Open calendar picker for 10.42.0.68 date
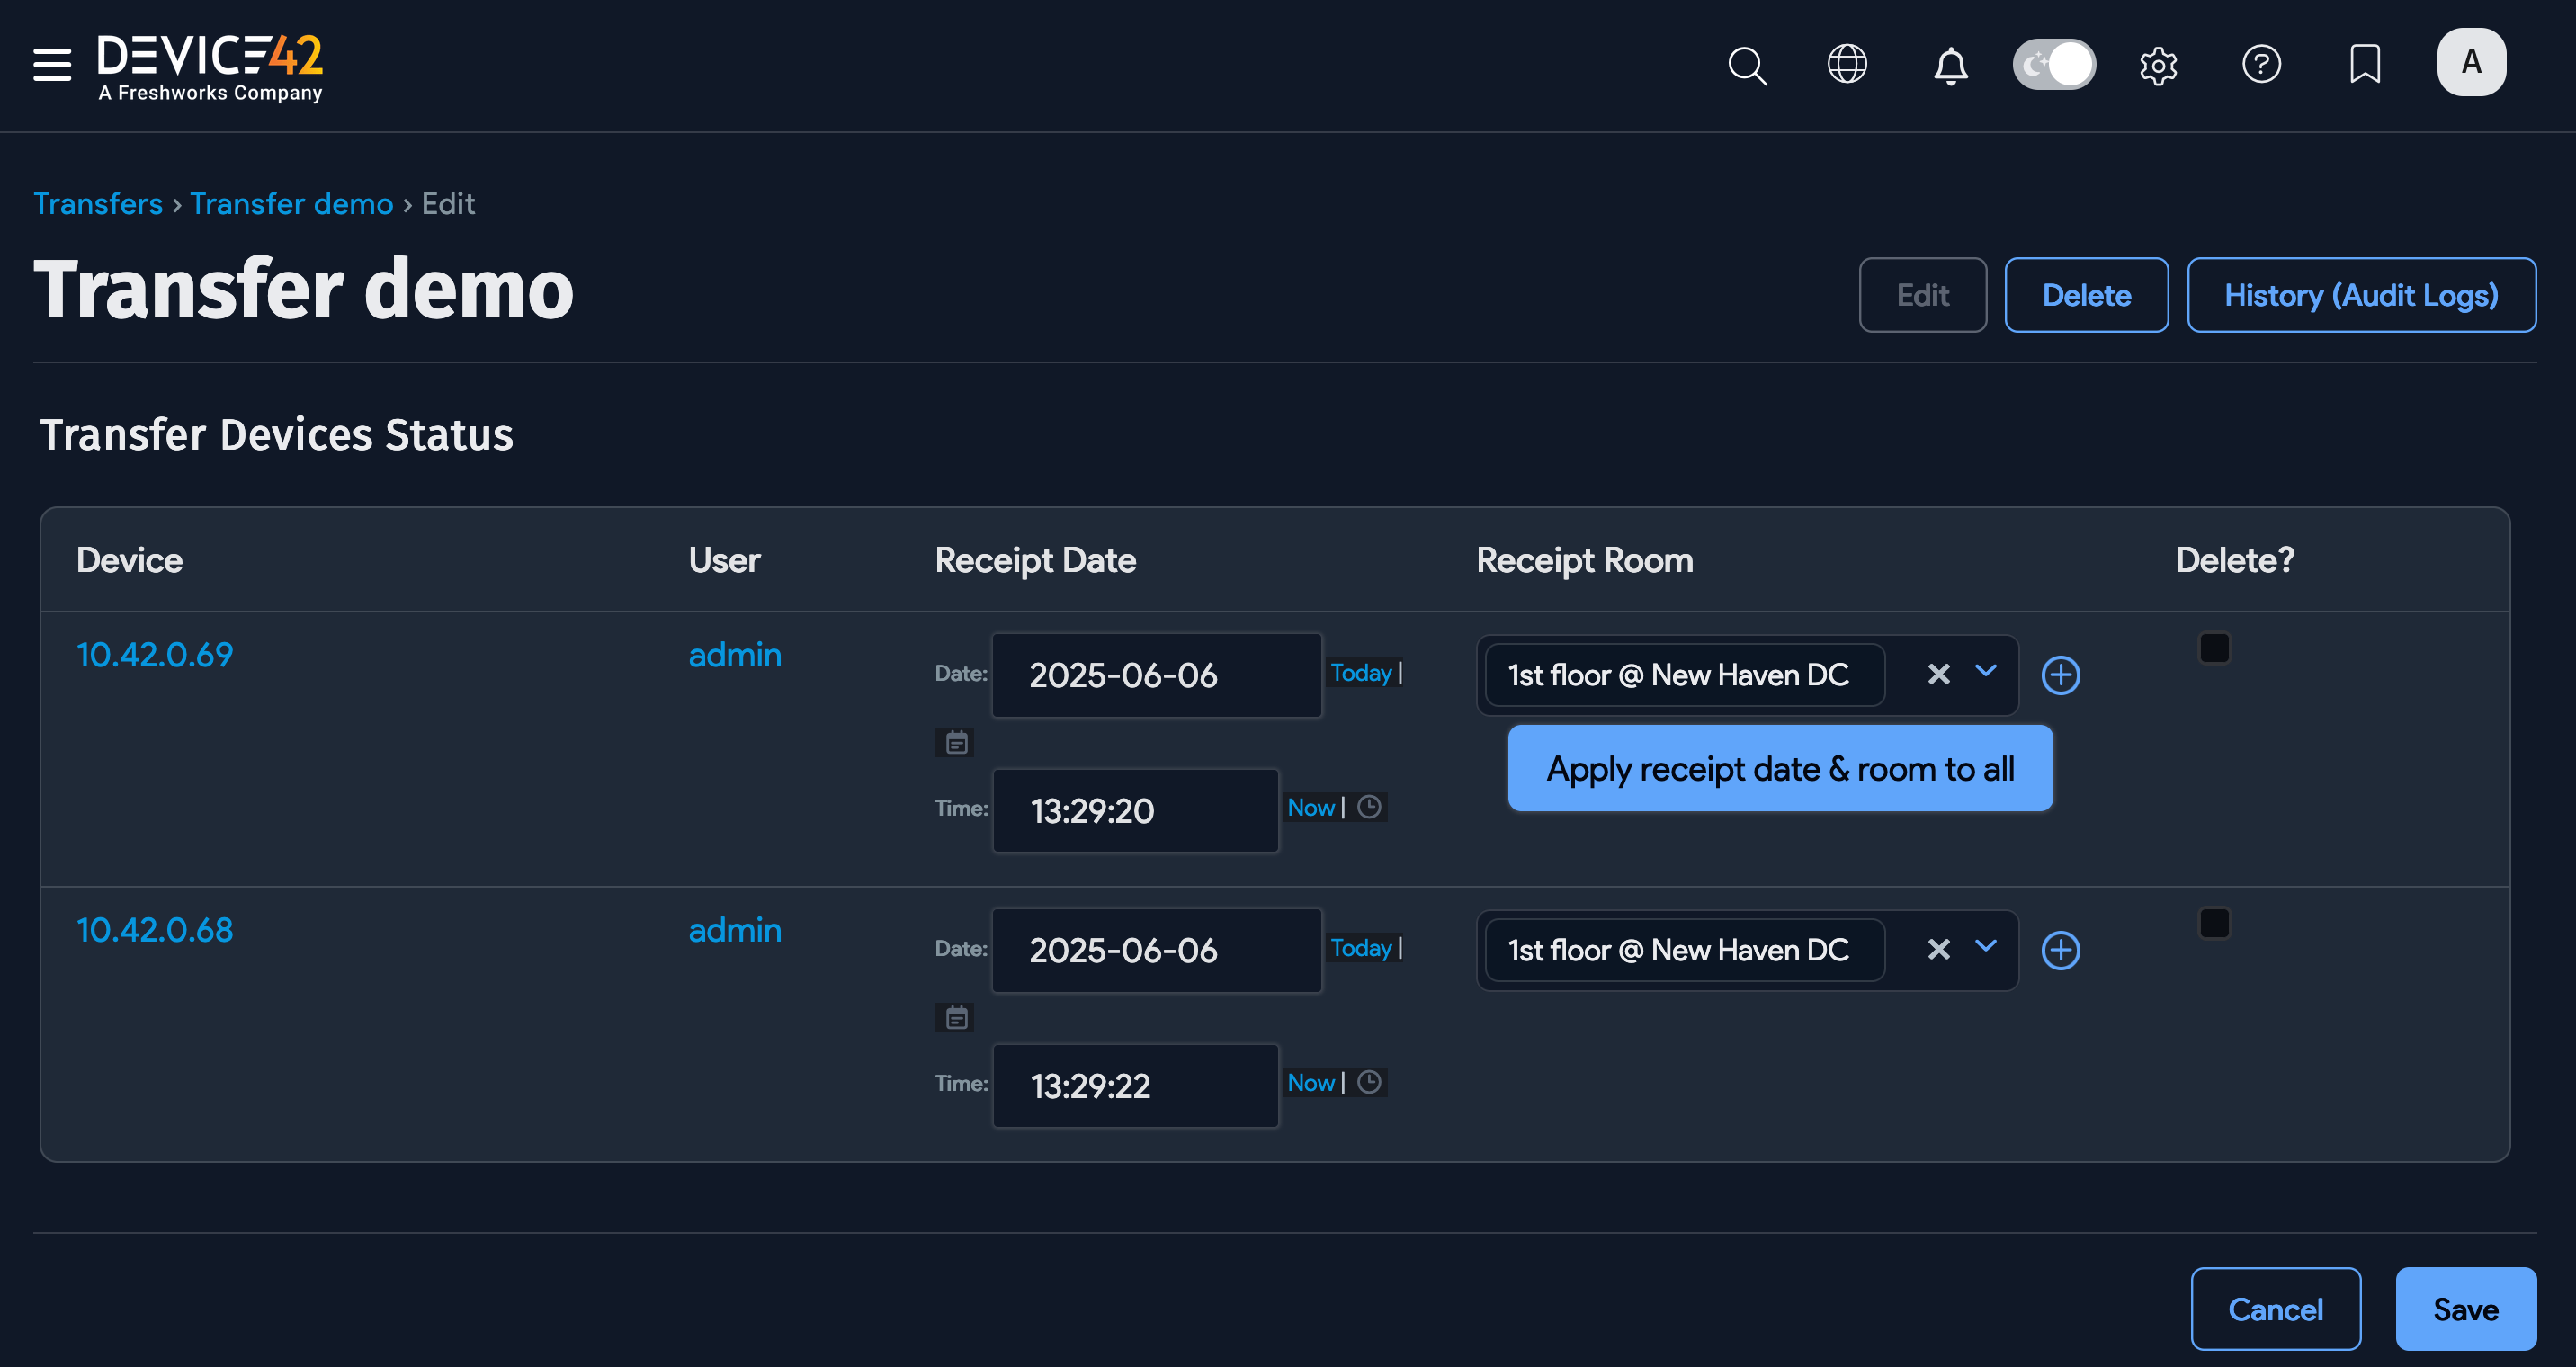The image size is (2576, 1367). (x=956, y=1018)
